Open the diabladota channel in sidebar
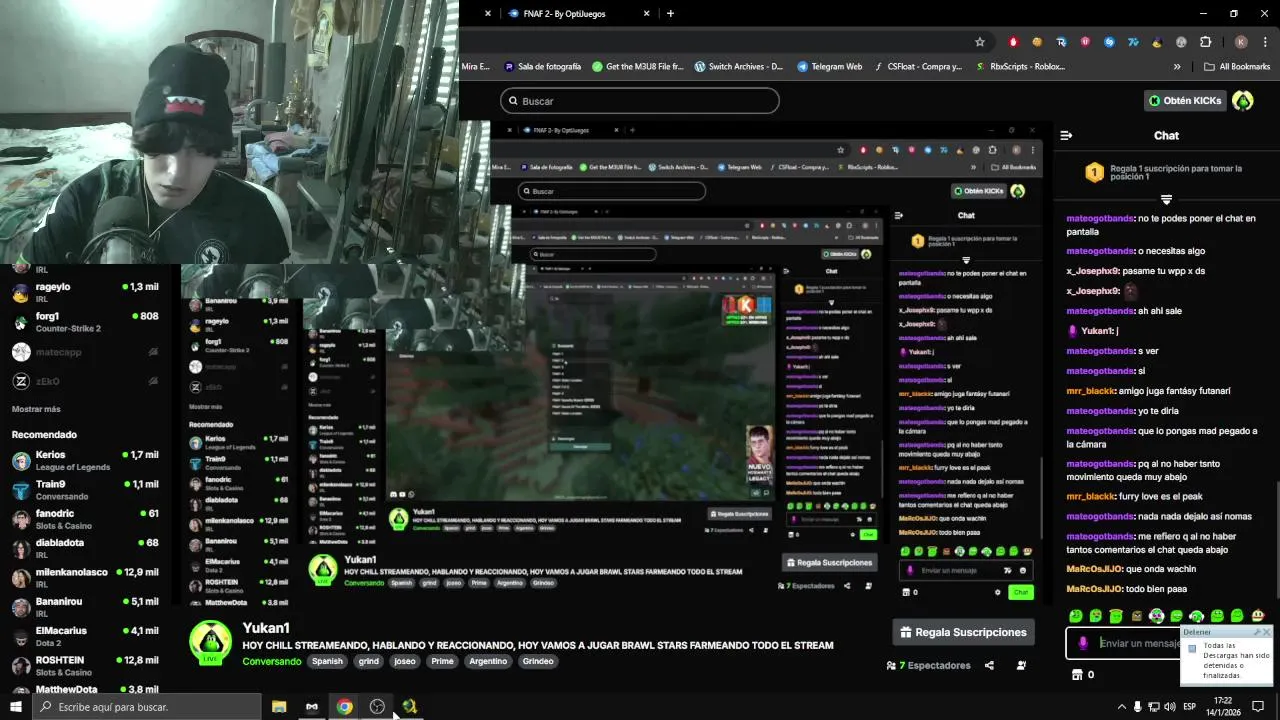The width and height of the screenshot is (1280, 720). pos(85,548)
